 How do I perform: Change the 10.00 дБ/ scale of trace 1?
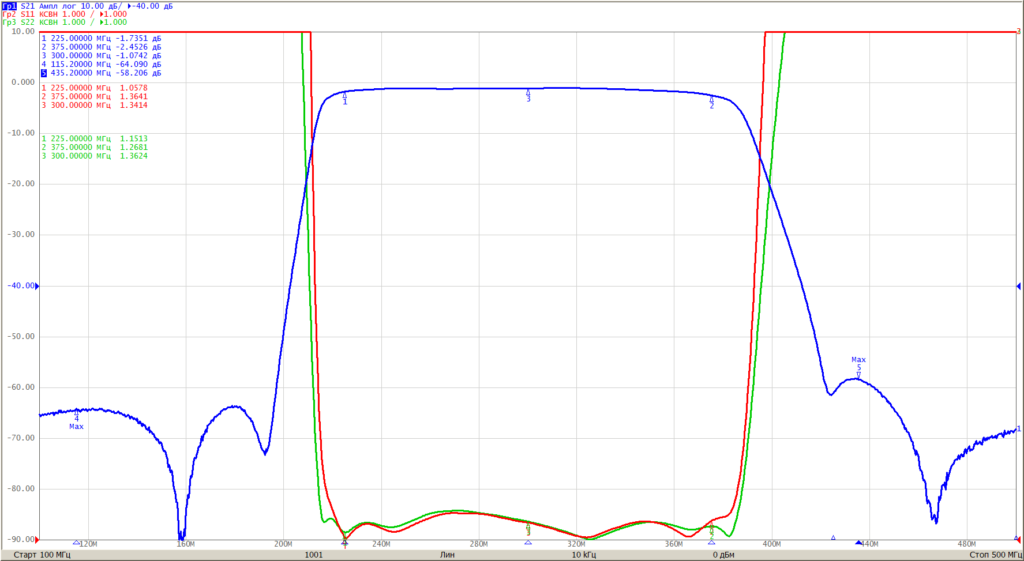pyautogui.click(x=93, y=5)
